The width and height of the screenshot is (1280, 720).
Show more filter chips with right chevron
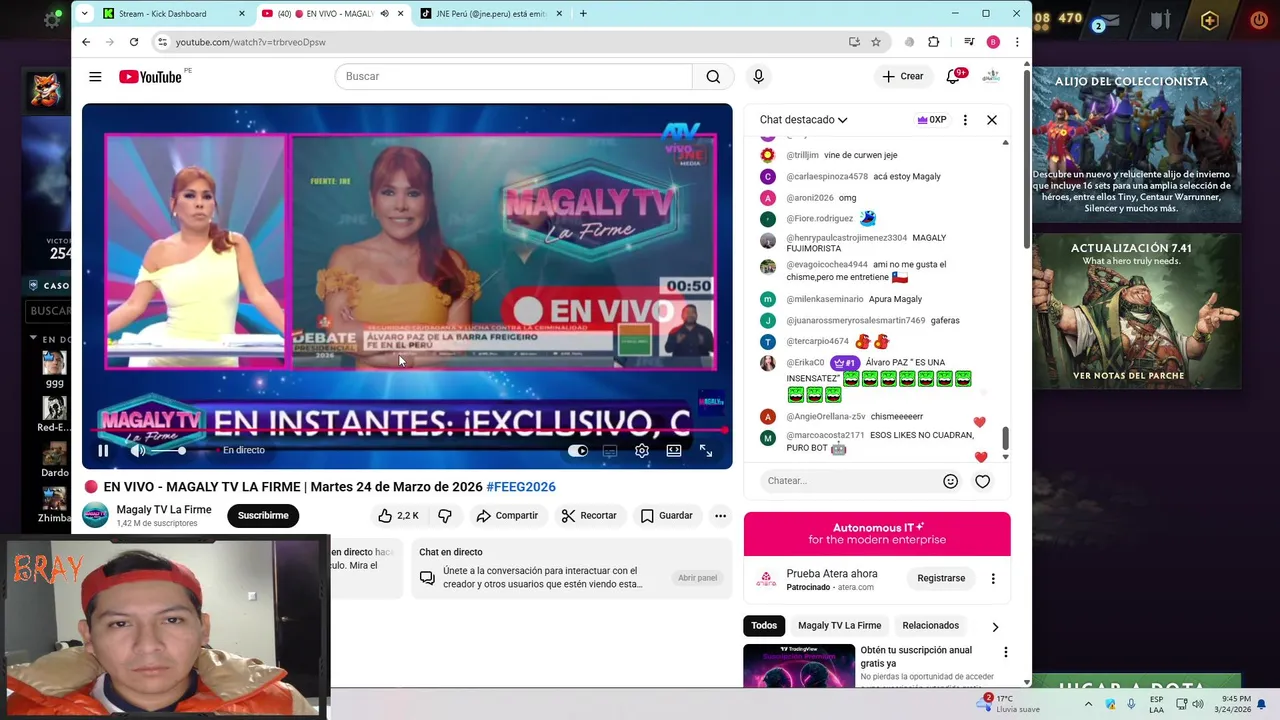(x=995, y=627)
